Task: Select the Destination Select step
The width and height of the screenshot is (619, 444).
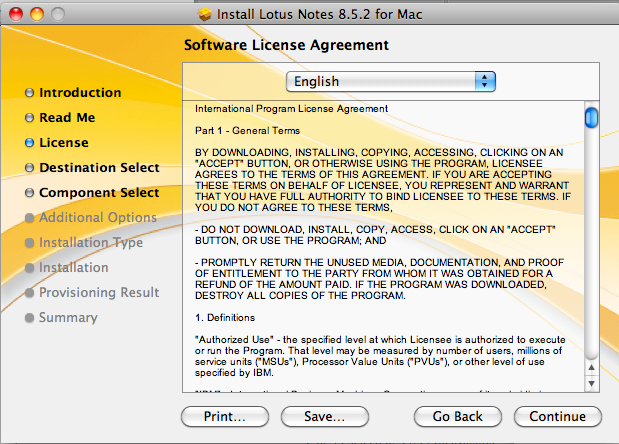Action: click(x=99, y=168)
